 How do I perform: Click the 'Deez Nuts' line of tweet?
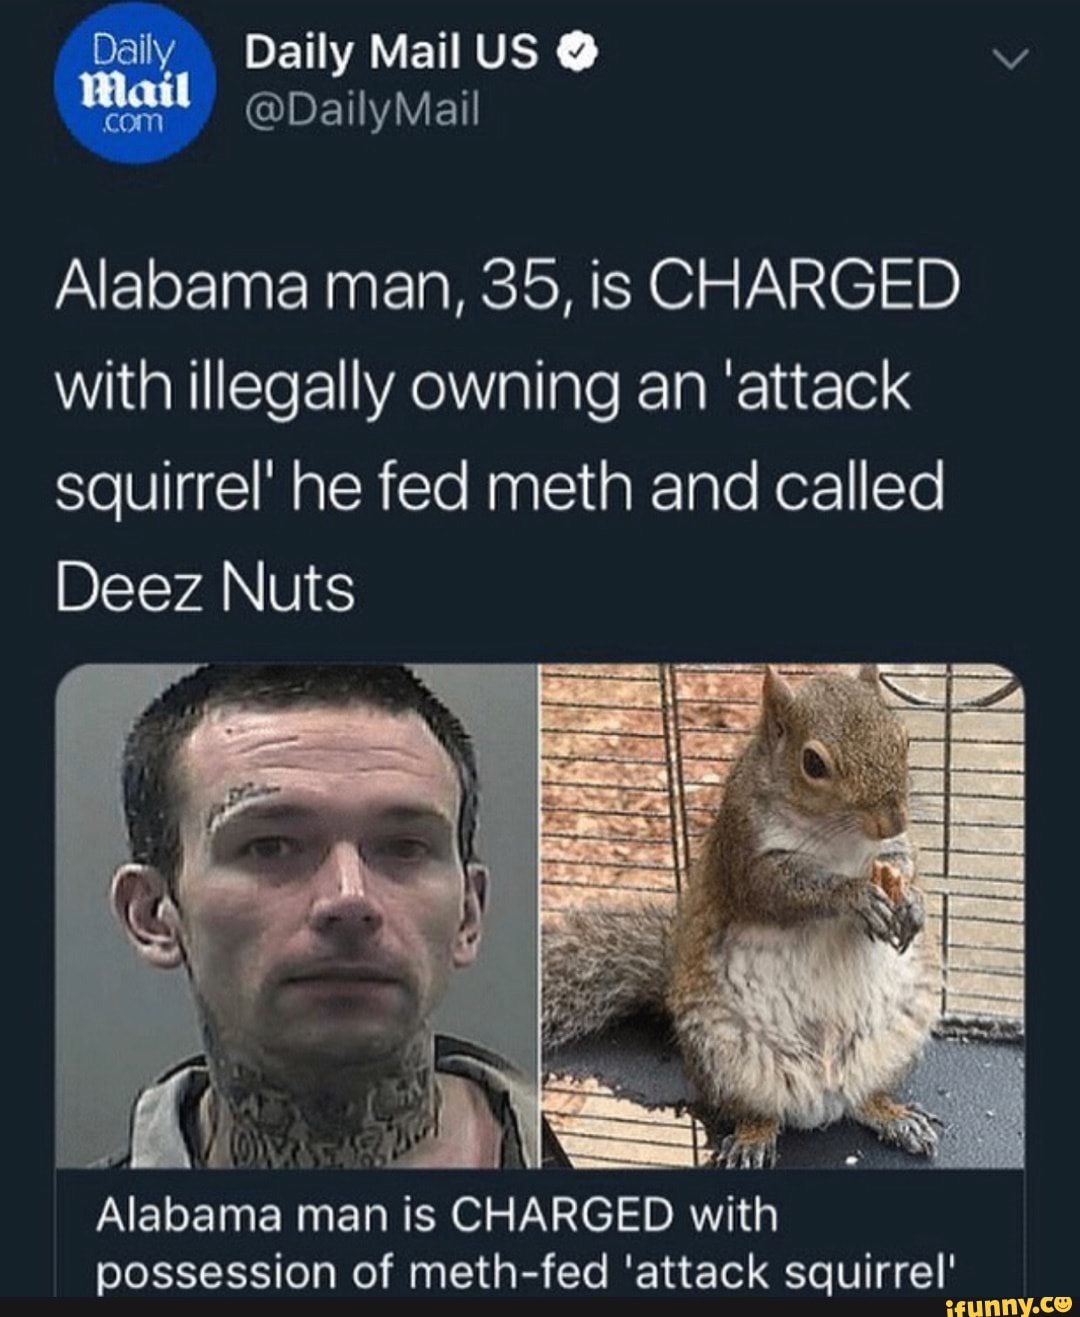click(x=205, y=588)
